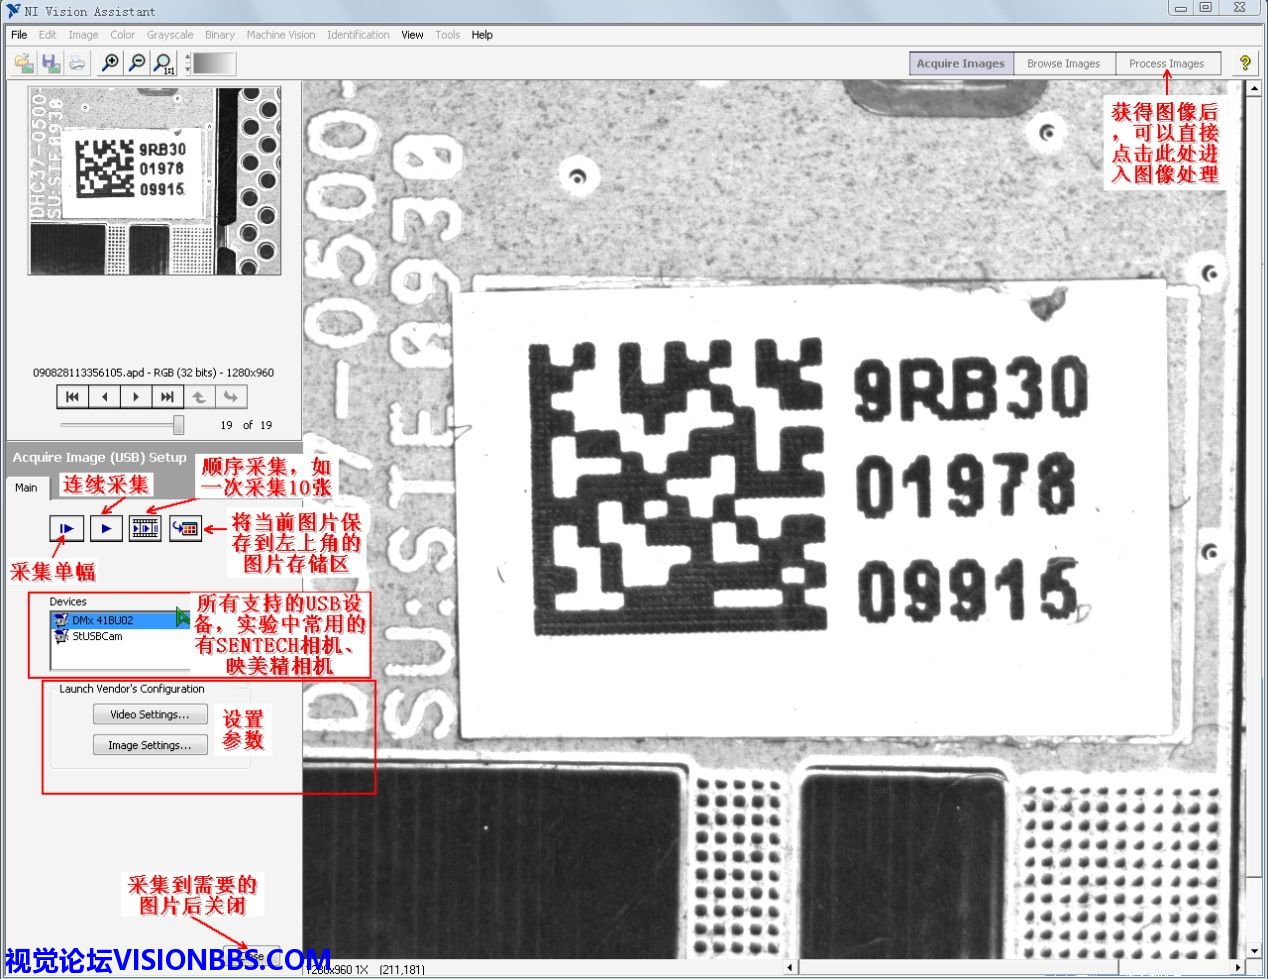Open the context help question mark icon
This screenshot has width=1268, height=979.
[x=1245, y=62]
